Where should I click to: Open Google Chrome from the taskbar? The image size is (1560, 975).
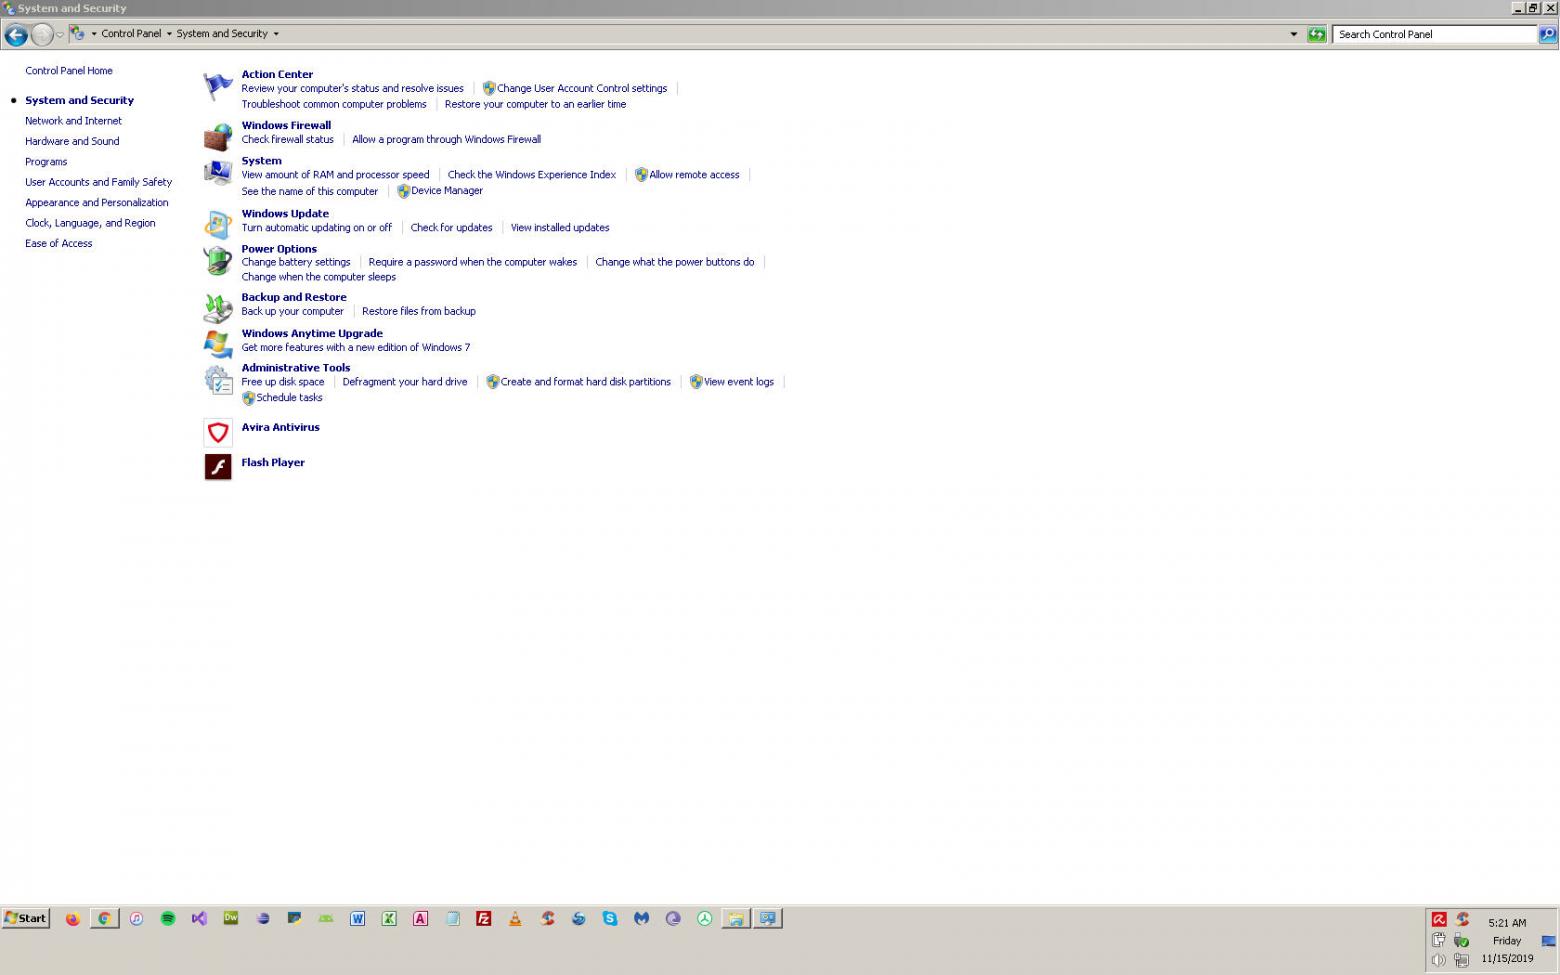[x=104, y=918]
